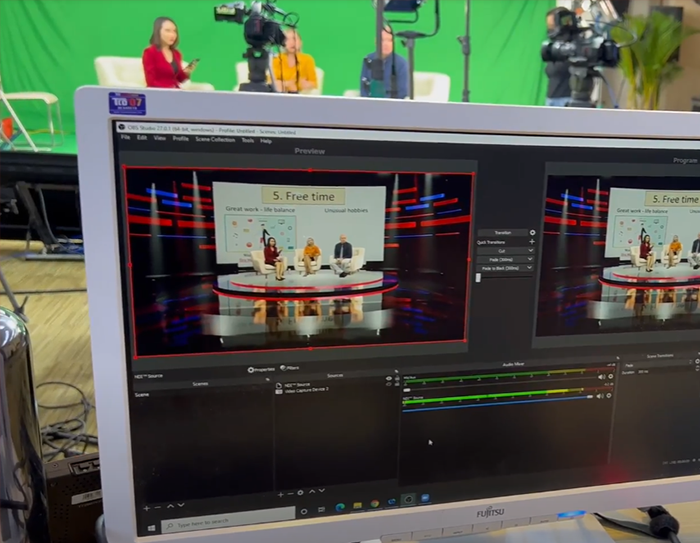This screenshot has height=543, width=700.
Task: Open the Profile menu
Action: [x=180, y=138]
